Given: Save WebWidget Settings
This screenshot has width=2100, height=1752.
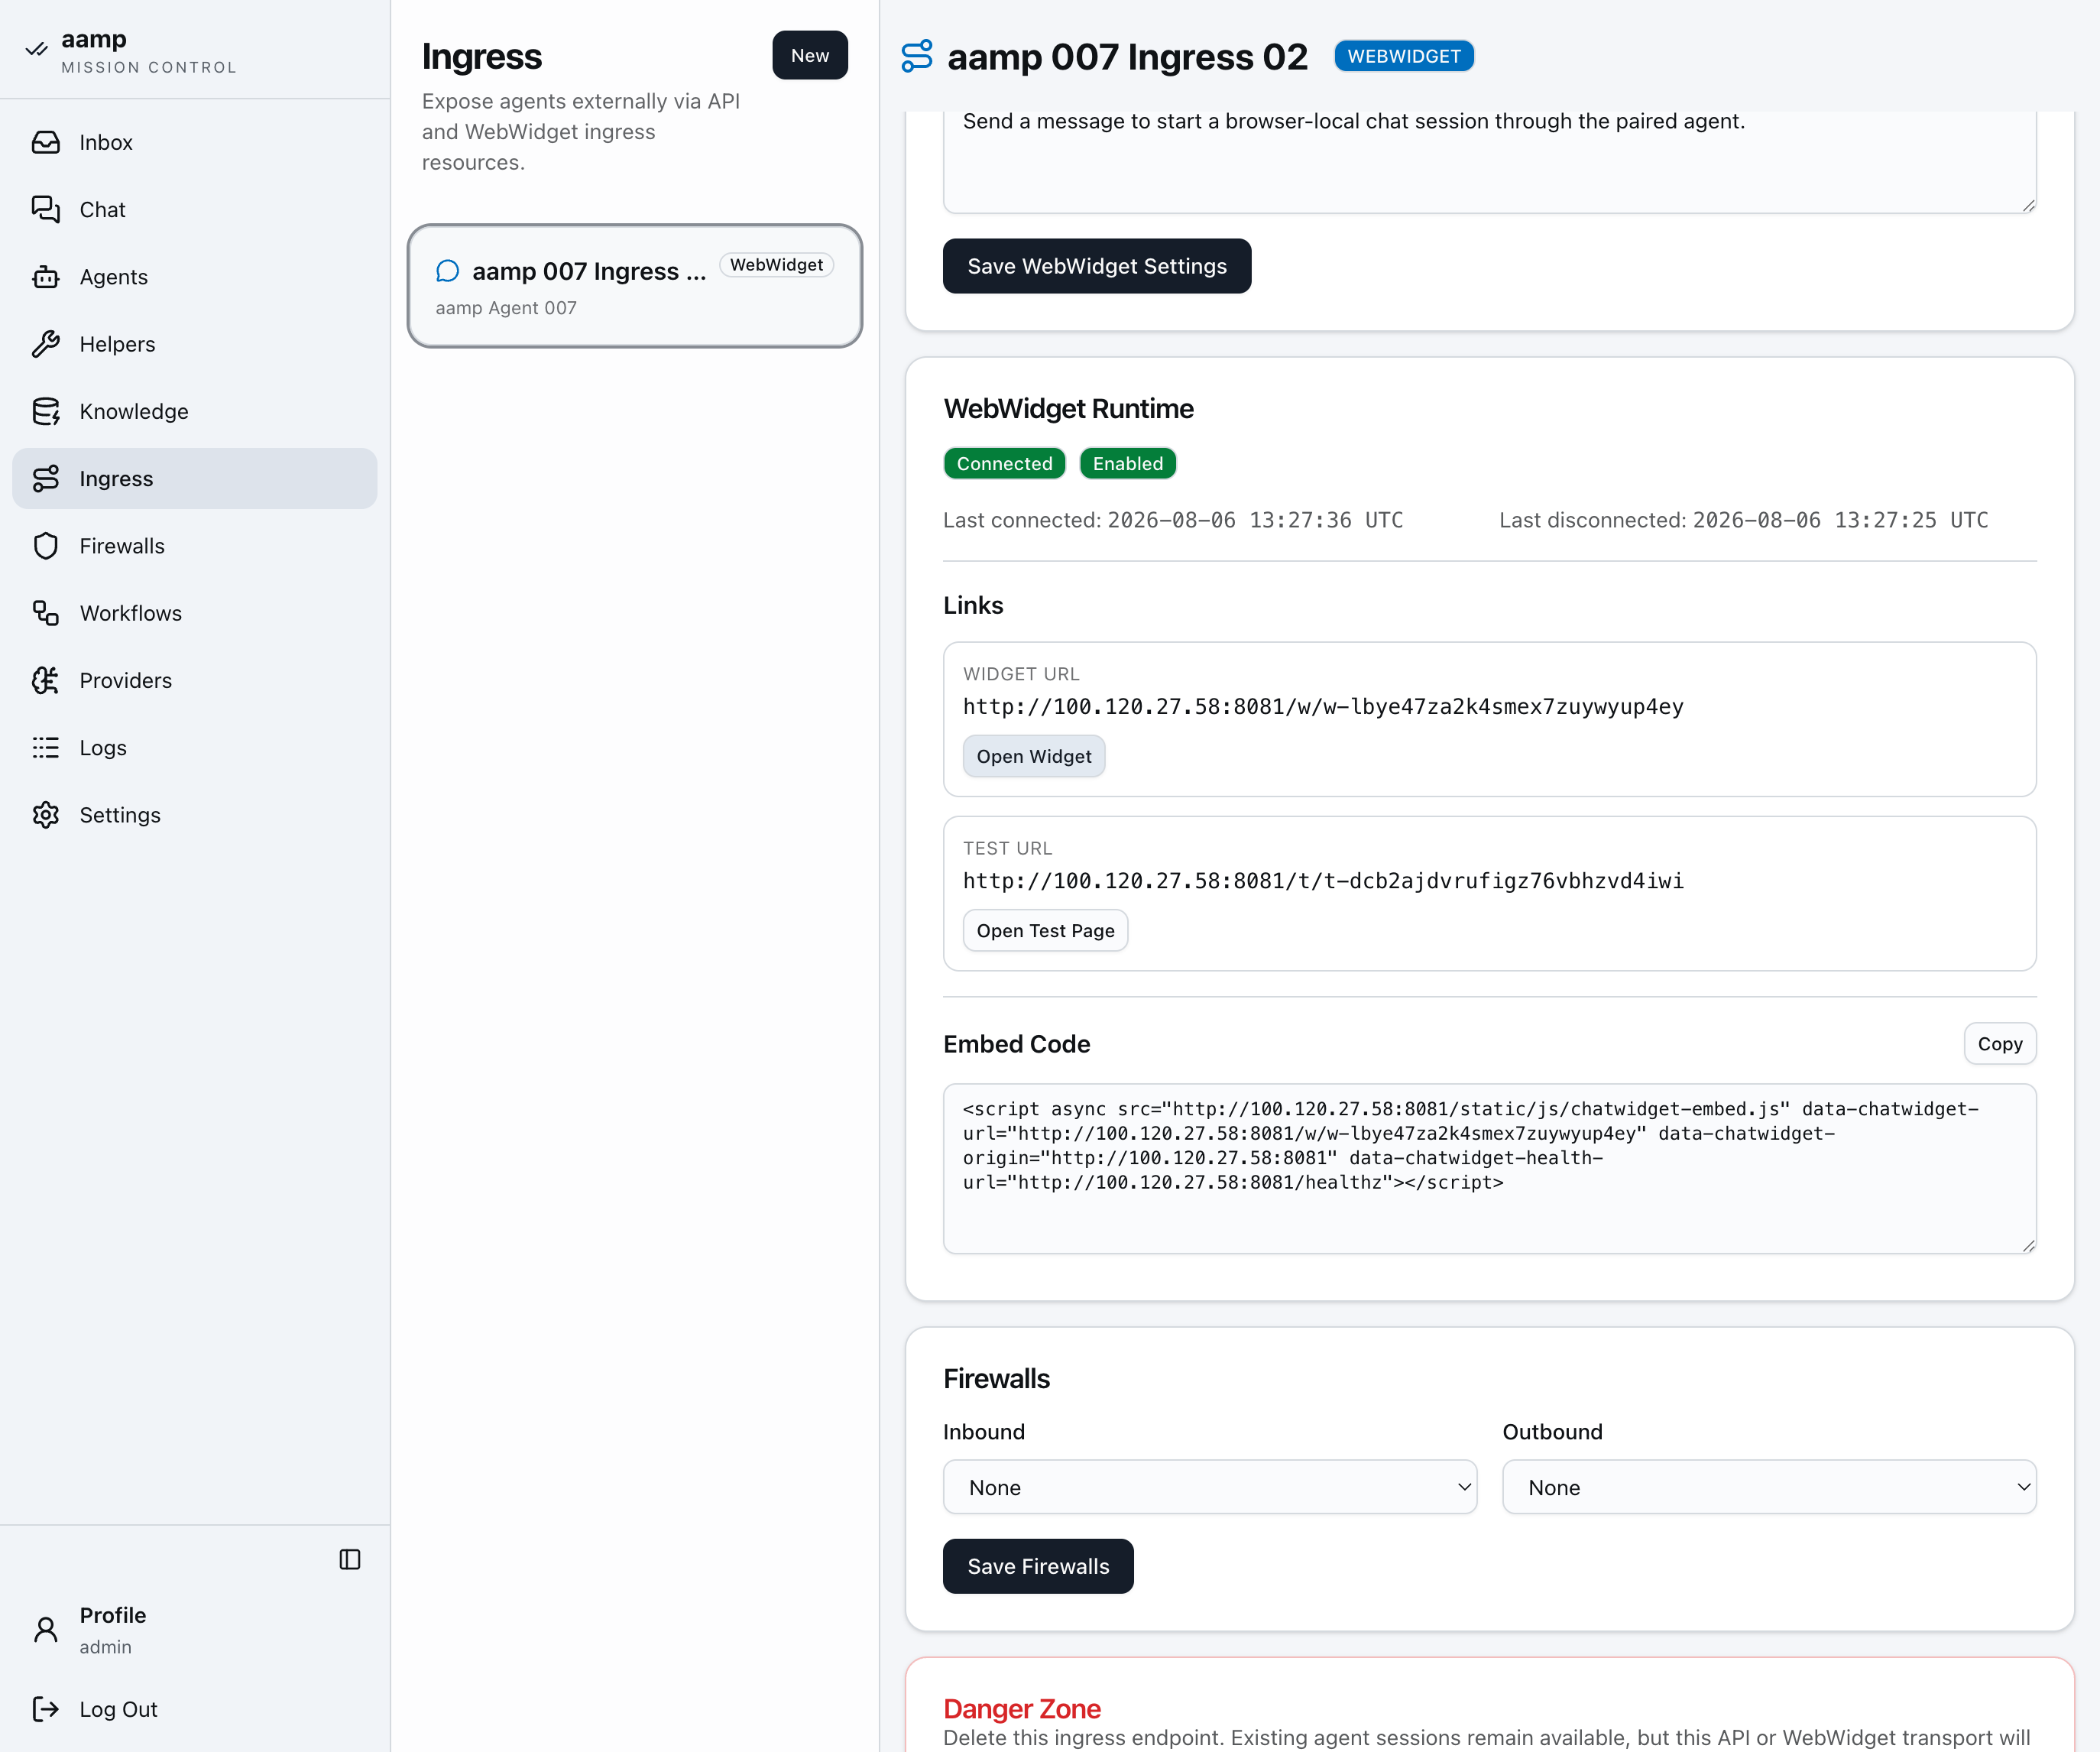Looking at the screenshot, I should click(1097, 266).
